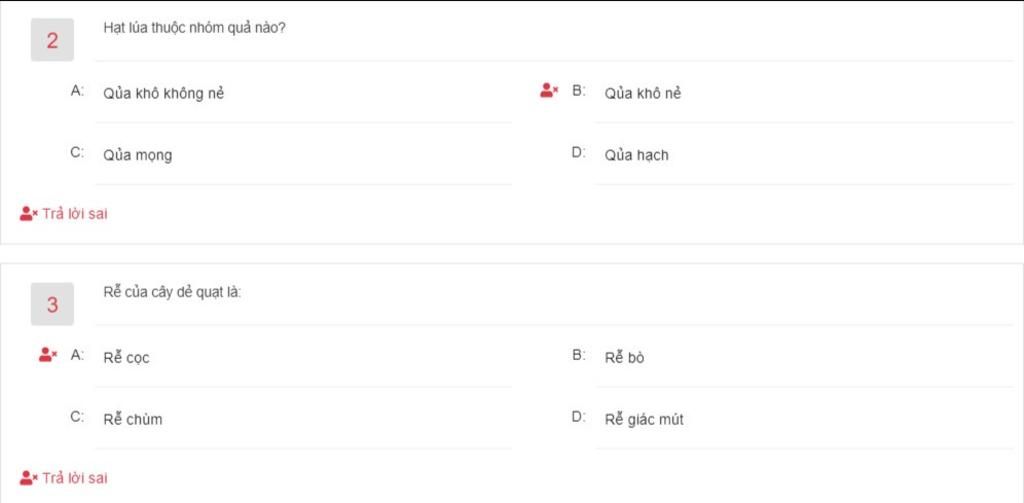The width and height of the screenshot is (1024, 503).
Task: Select answer 'Rễ cọc'
Action: 127,358
